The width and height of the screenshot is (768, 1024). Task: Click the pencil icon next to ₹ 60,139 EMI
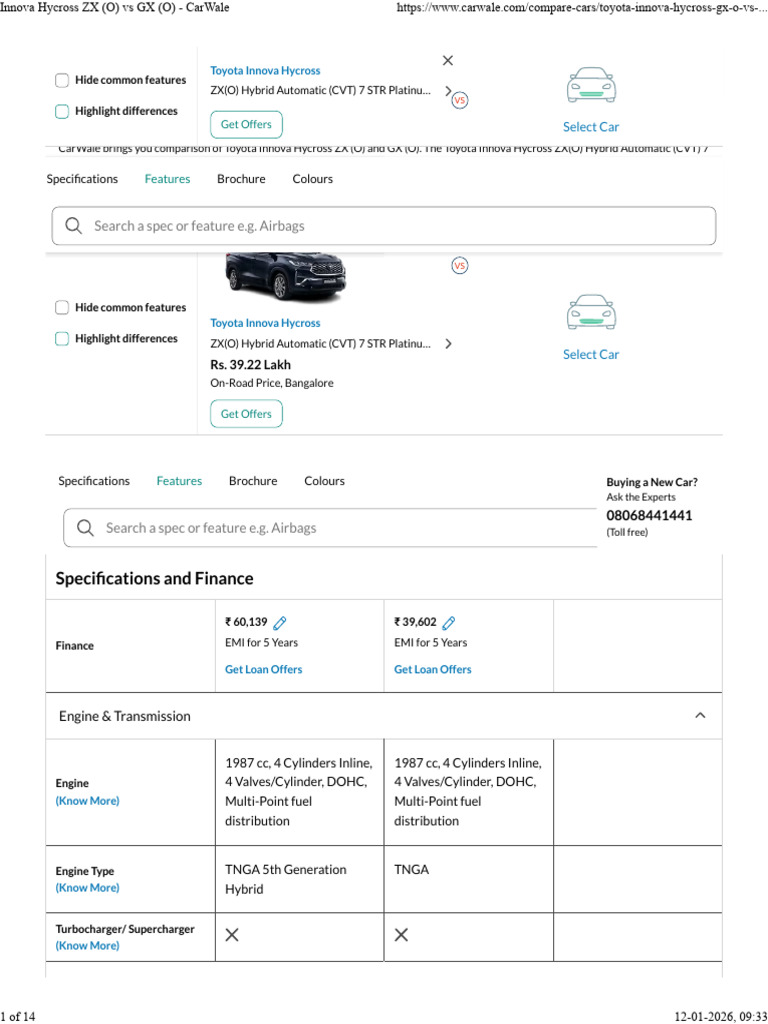280,622
